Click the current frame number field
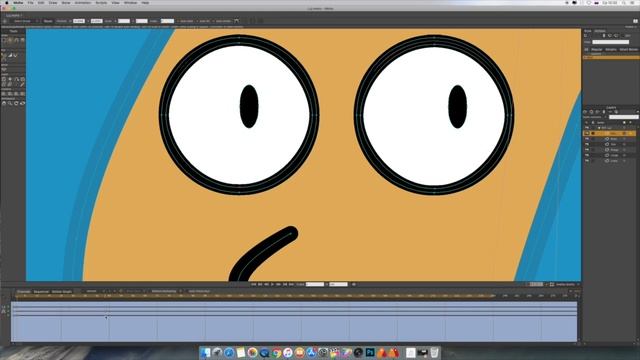 tap(315, 284)
